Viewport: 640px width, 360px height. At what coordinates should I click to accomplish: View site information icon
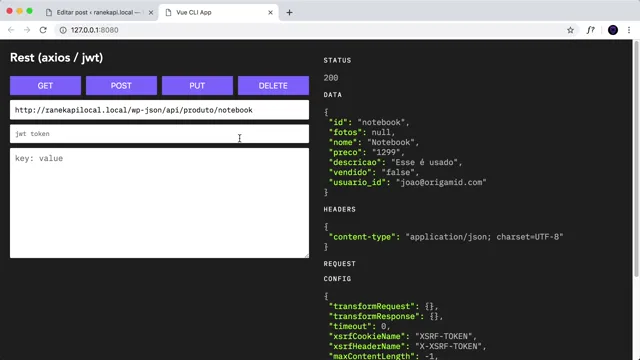pyautogui.click(x=63, y=30)
